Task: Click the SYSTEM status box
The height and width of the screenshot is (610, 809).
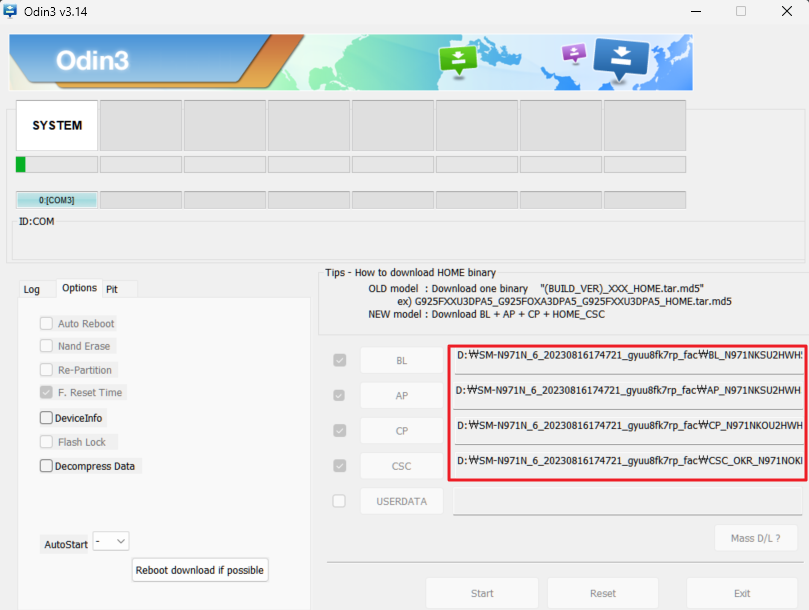Action: pos(57,125)
